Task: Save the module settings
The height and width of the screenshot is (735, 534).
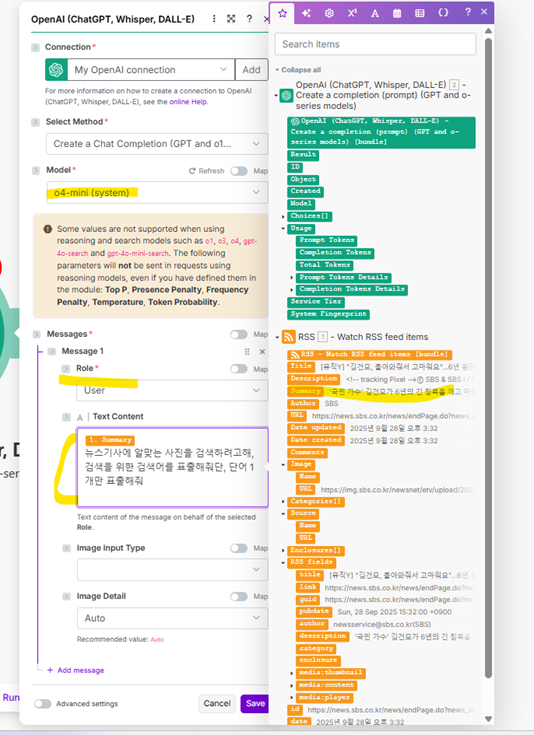Action: pyautogui.click(x=255, y=704)
